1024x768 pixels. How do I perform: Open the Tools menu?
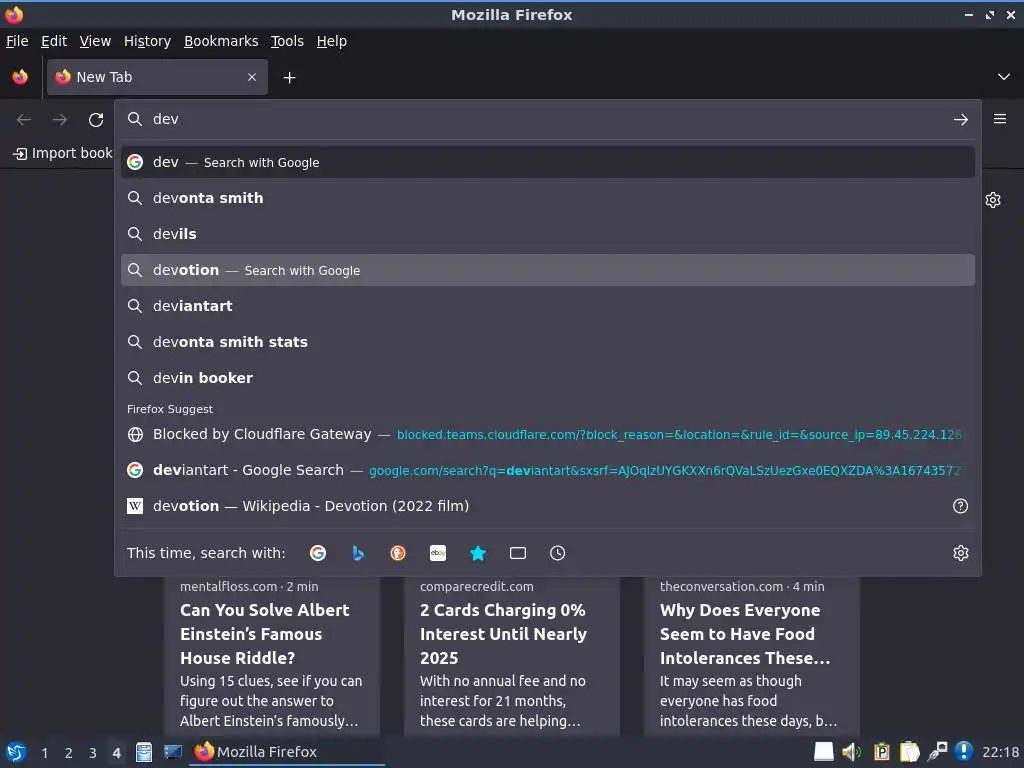(x=287, y=41)
